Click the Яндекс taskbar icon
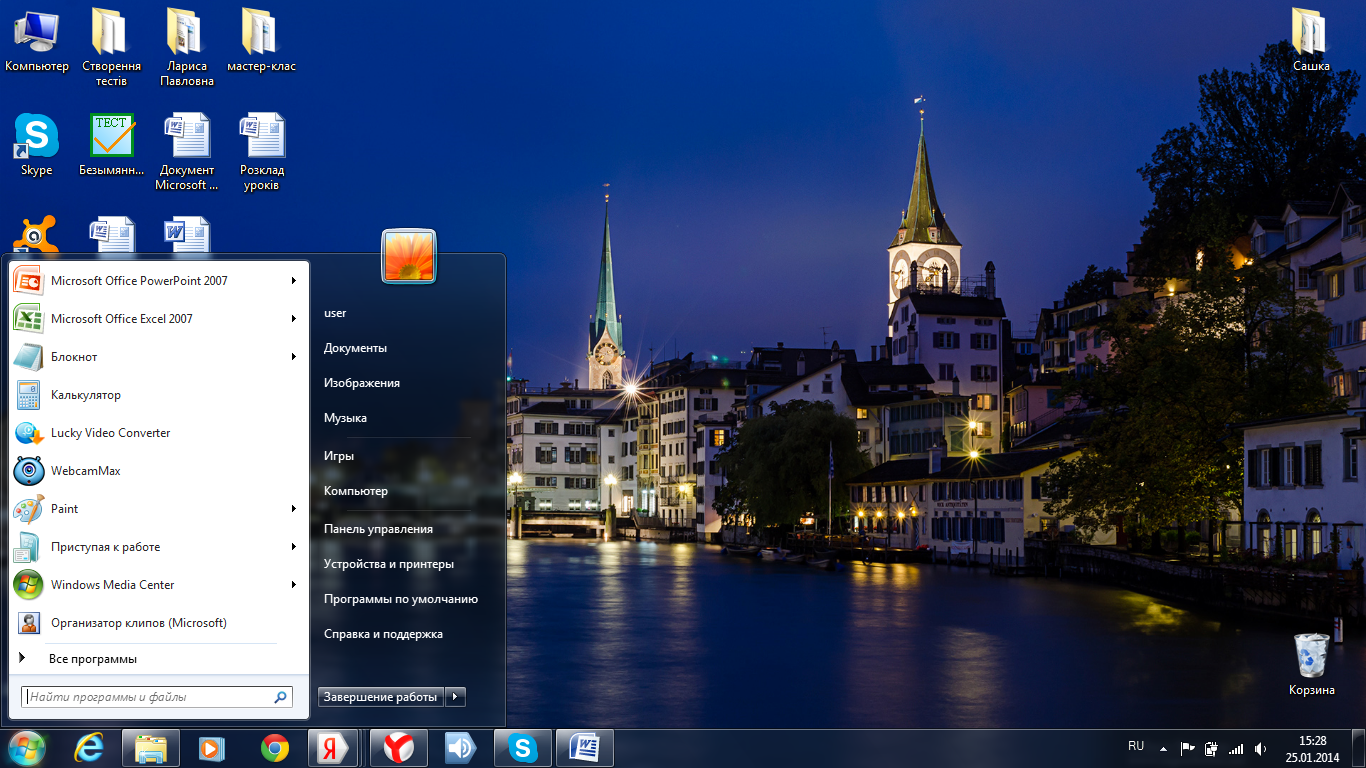 coord(333,748)
